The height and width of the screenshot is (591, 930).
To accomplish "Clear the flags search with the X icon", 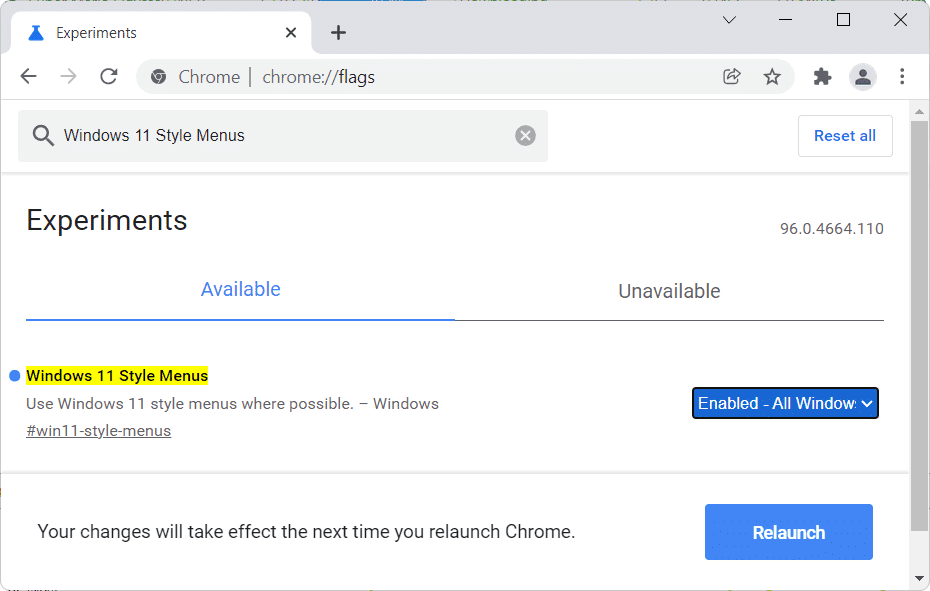I will 525,136.
